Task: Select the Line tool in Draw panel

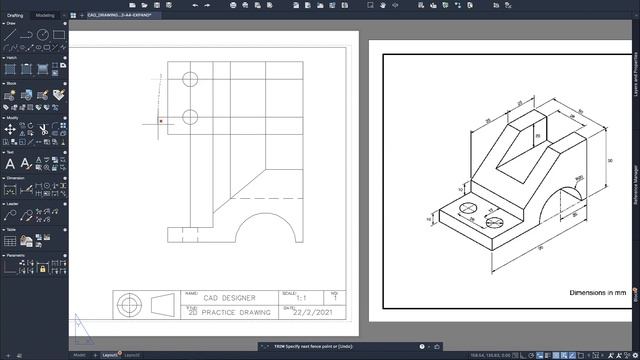Action: [10, 35]
